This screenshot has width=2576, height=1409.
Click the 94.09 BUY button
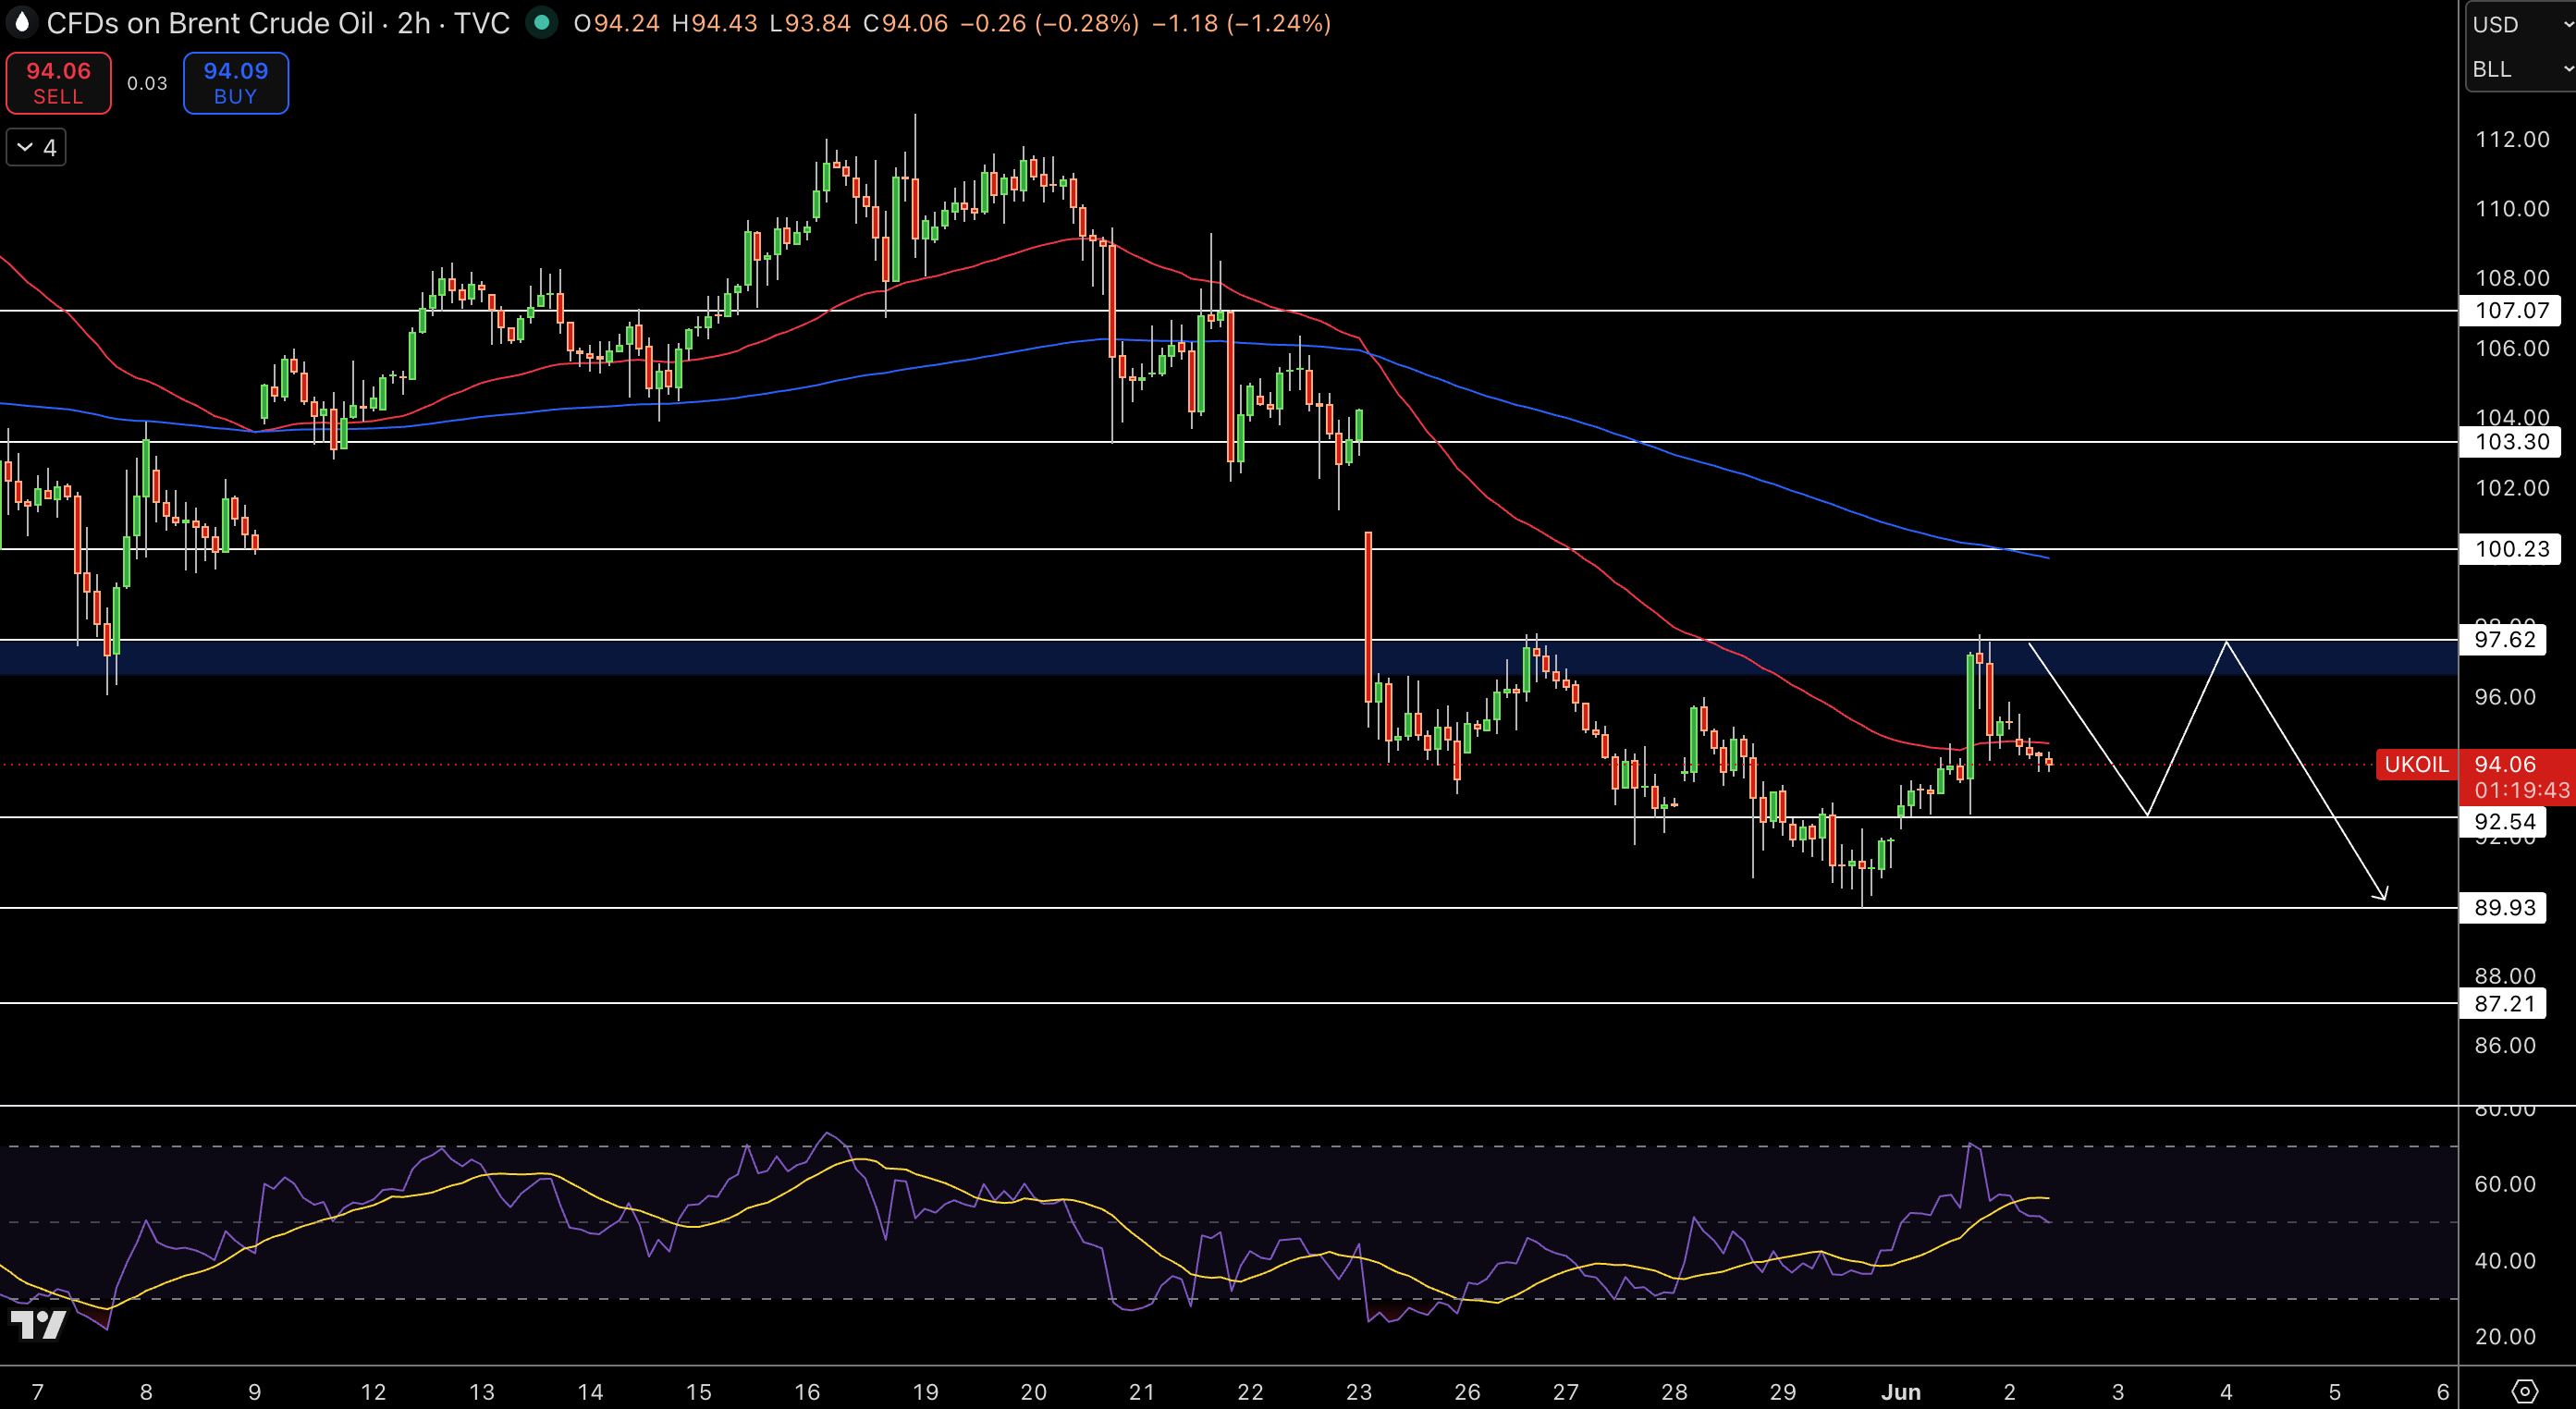[236, 83]
